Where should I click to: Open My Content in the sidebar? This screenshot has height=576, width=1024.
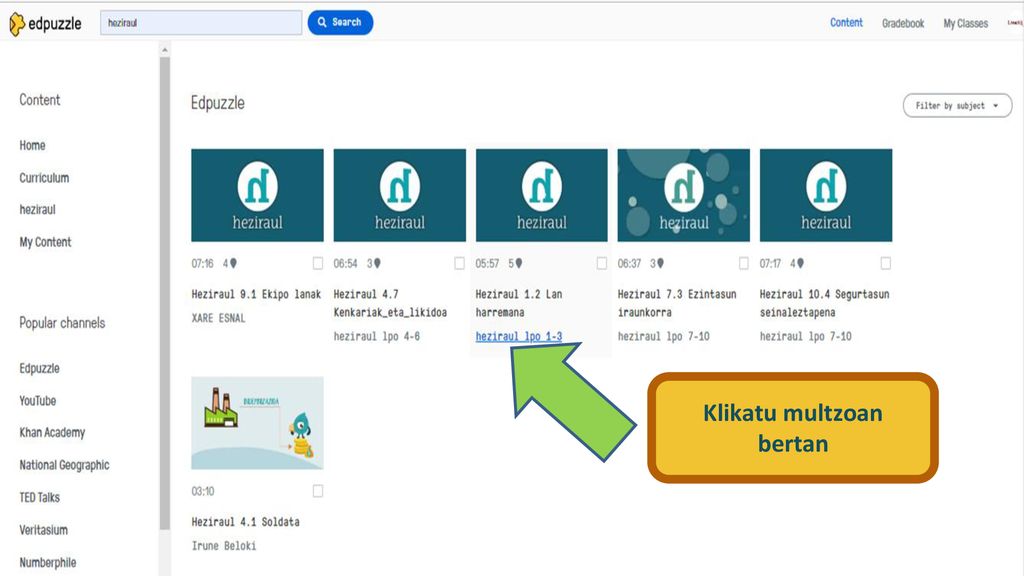(45, 242)
